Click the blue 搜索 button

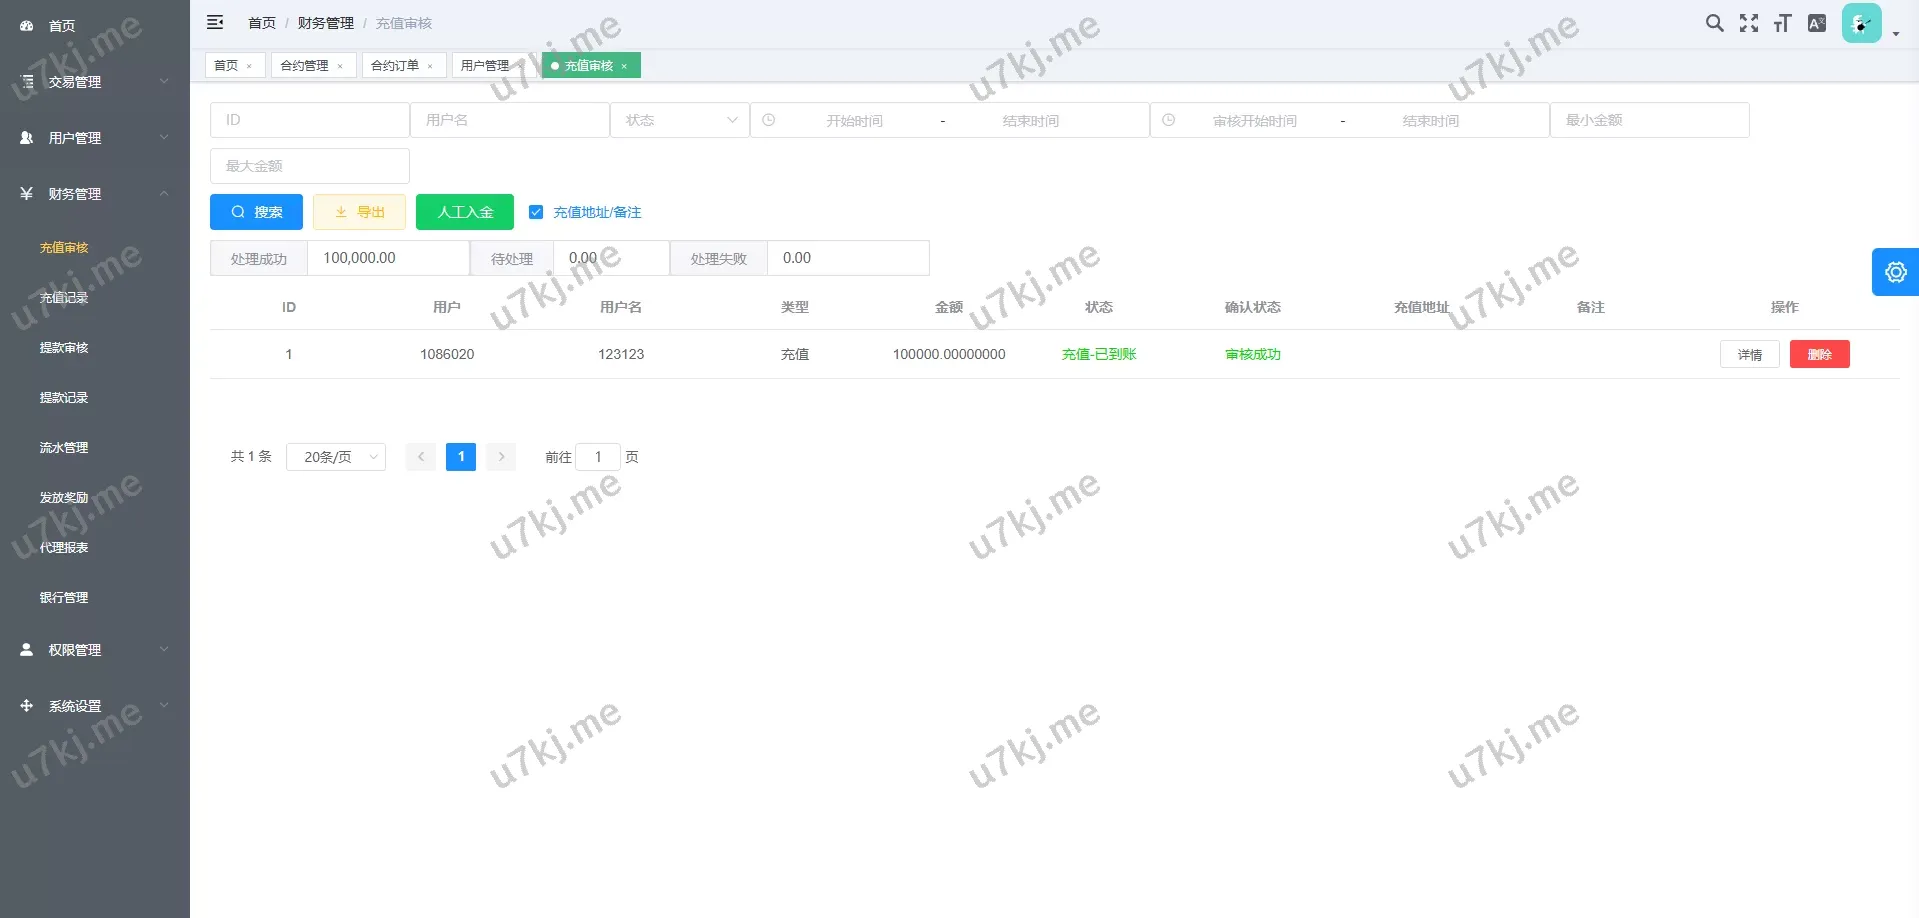[256, 212]
